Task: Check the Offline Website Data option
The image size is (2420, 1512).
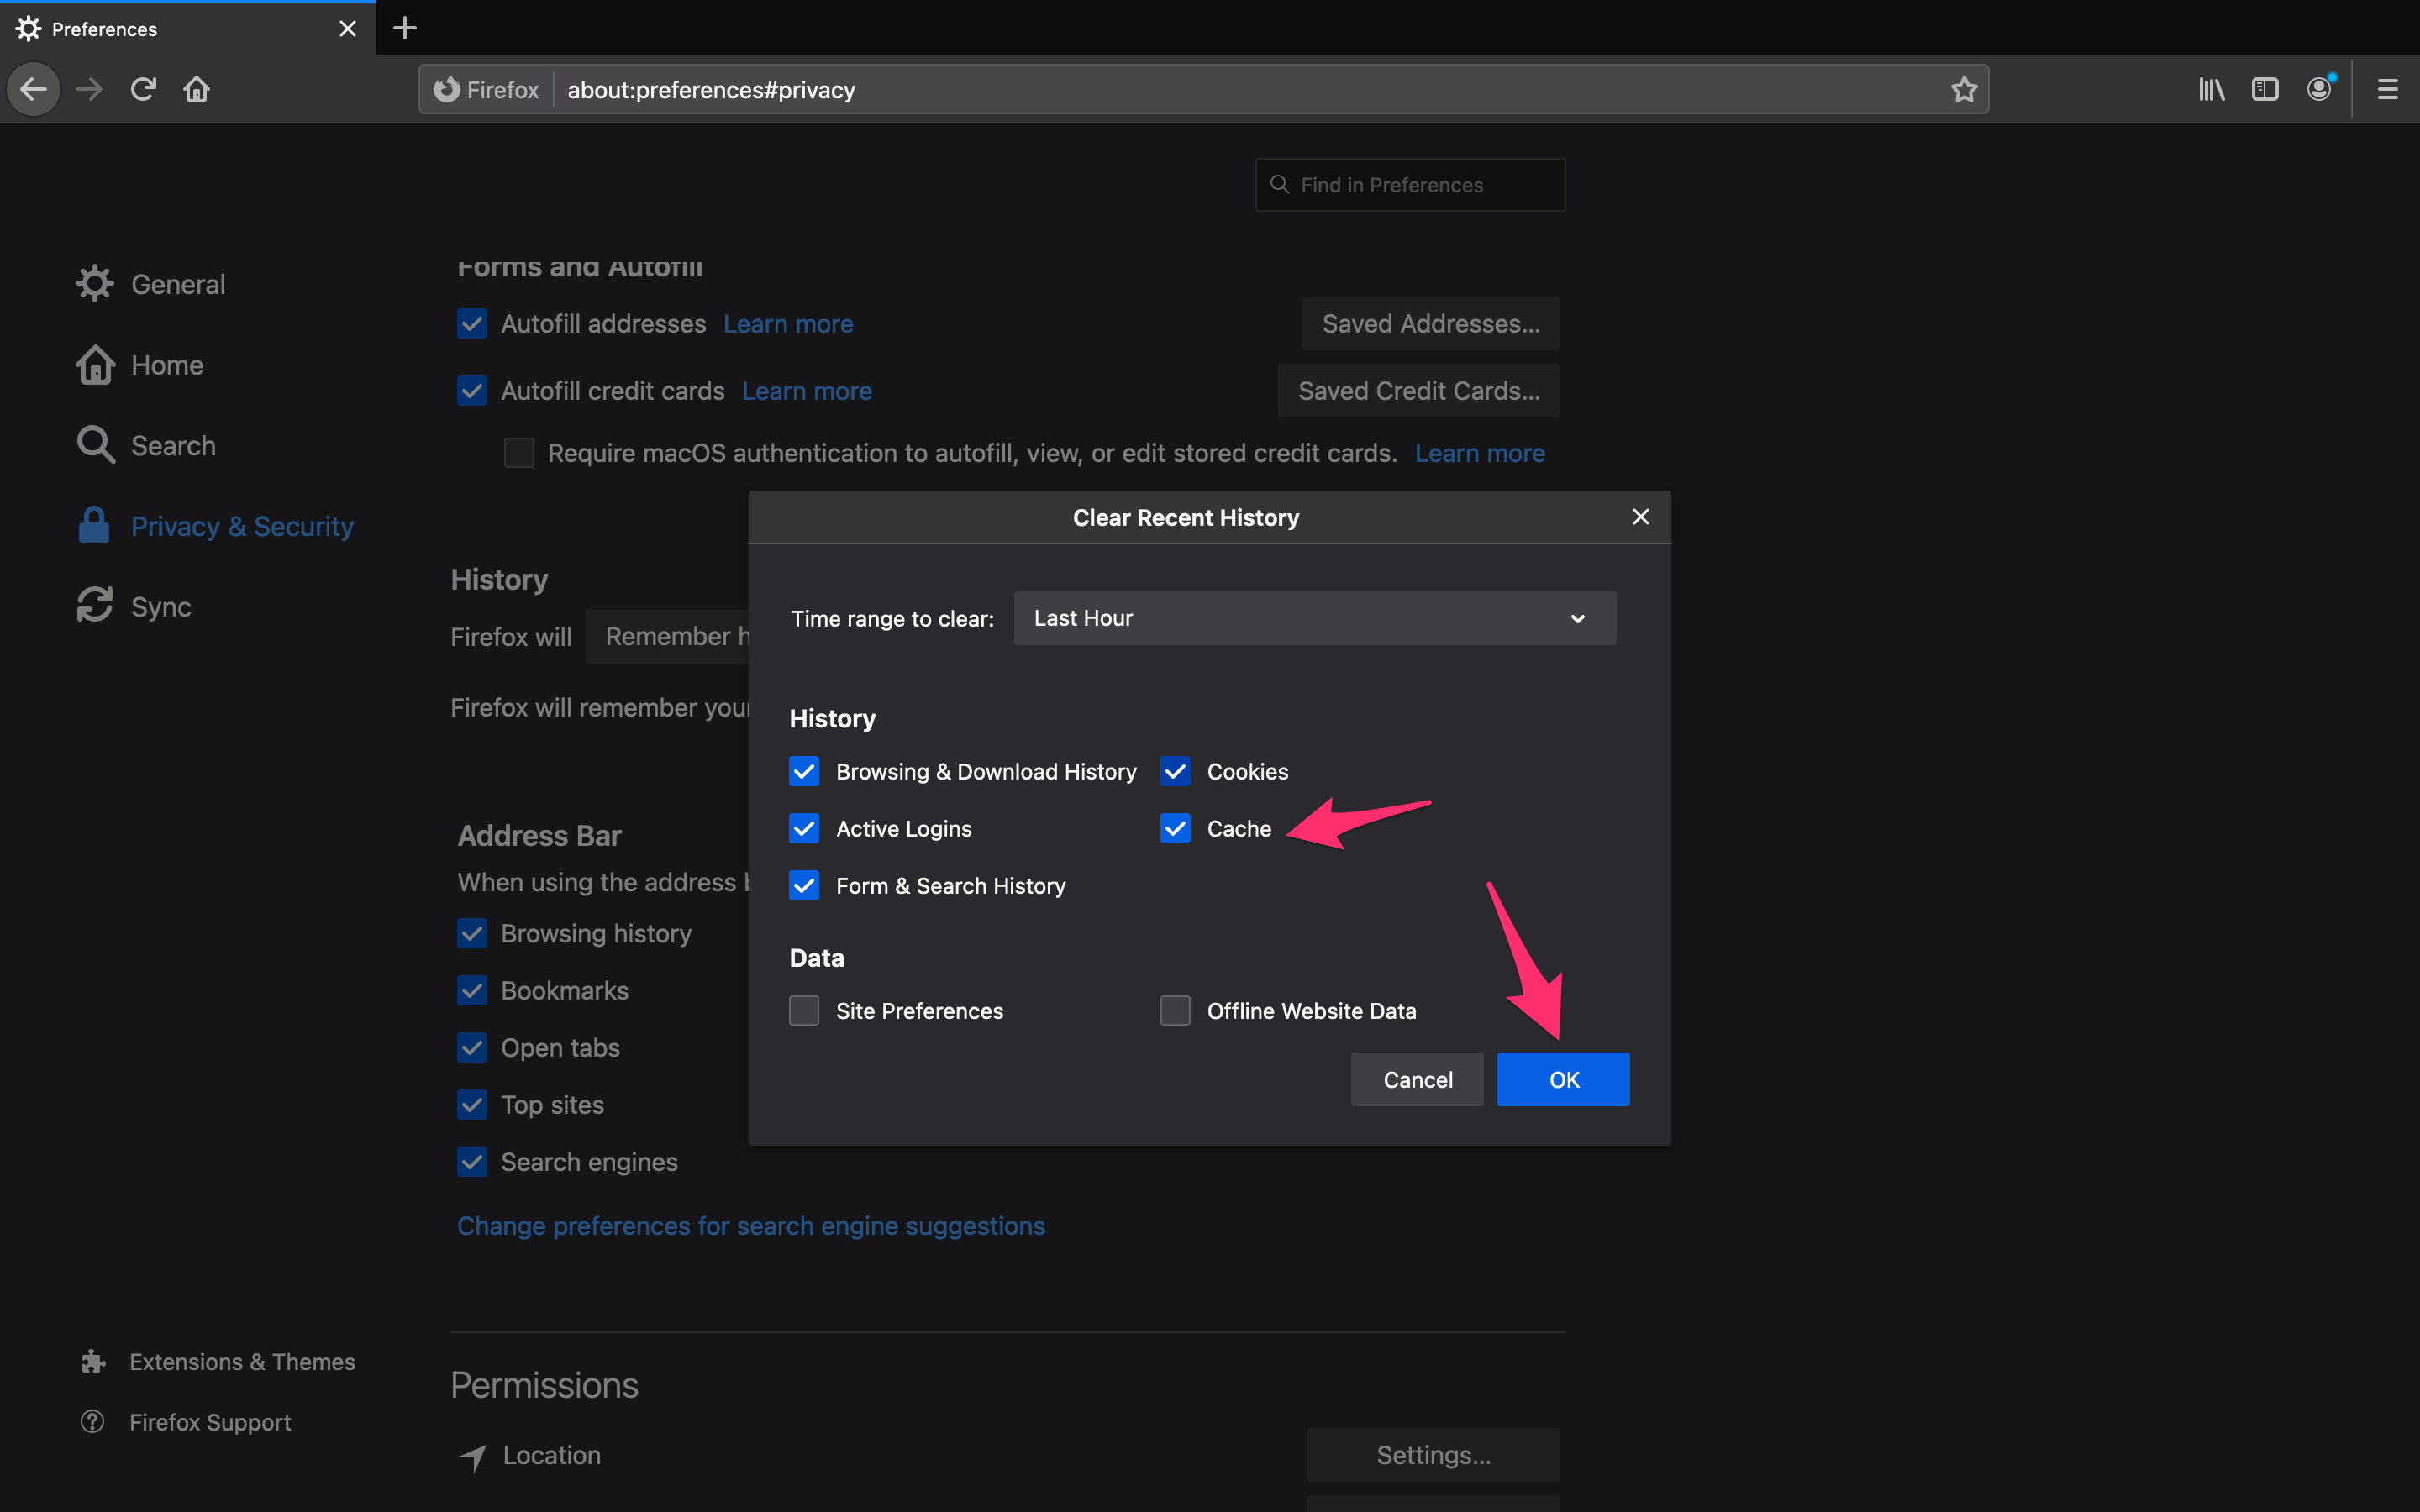Action: [x=1175, y=1010]
